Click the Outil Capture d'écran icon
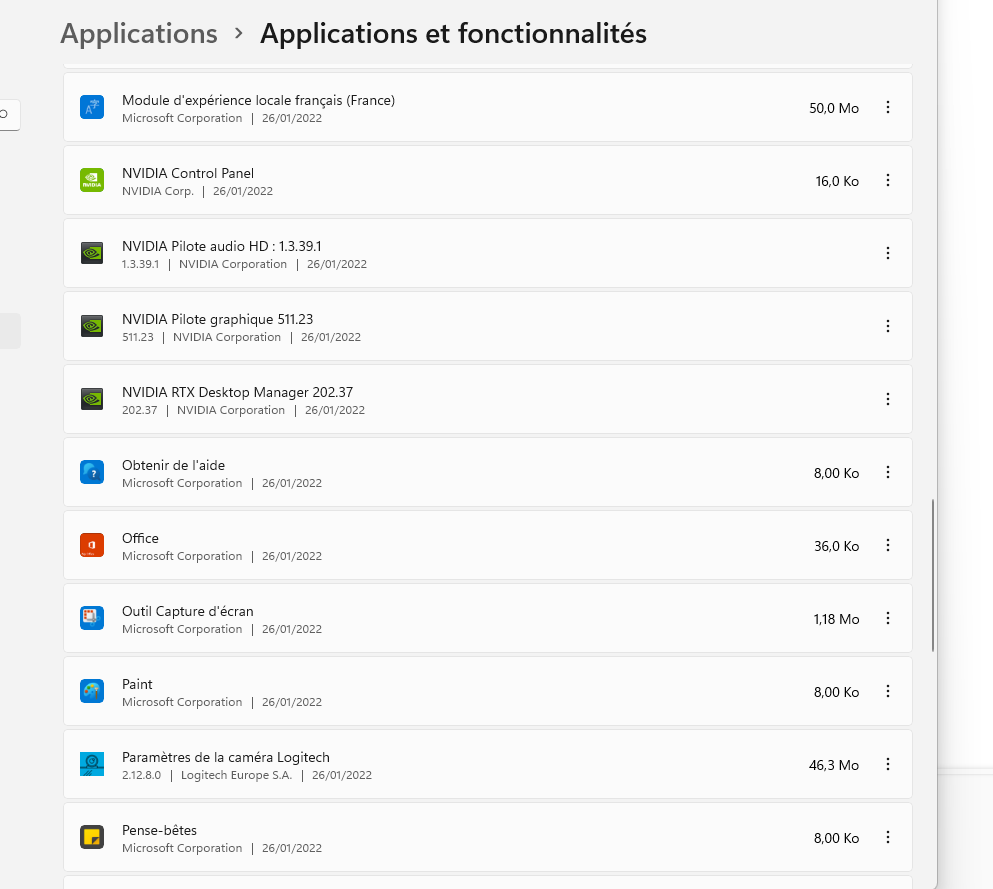The width and height of the screenshot is (993, 889). [92, 618]
